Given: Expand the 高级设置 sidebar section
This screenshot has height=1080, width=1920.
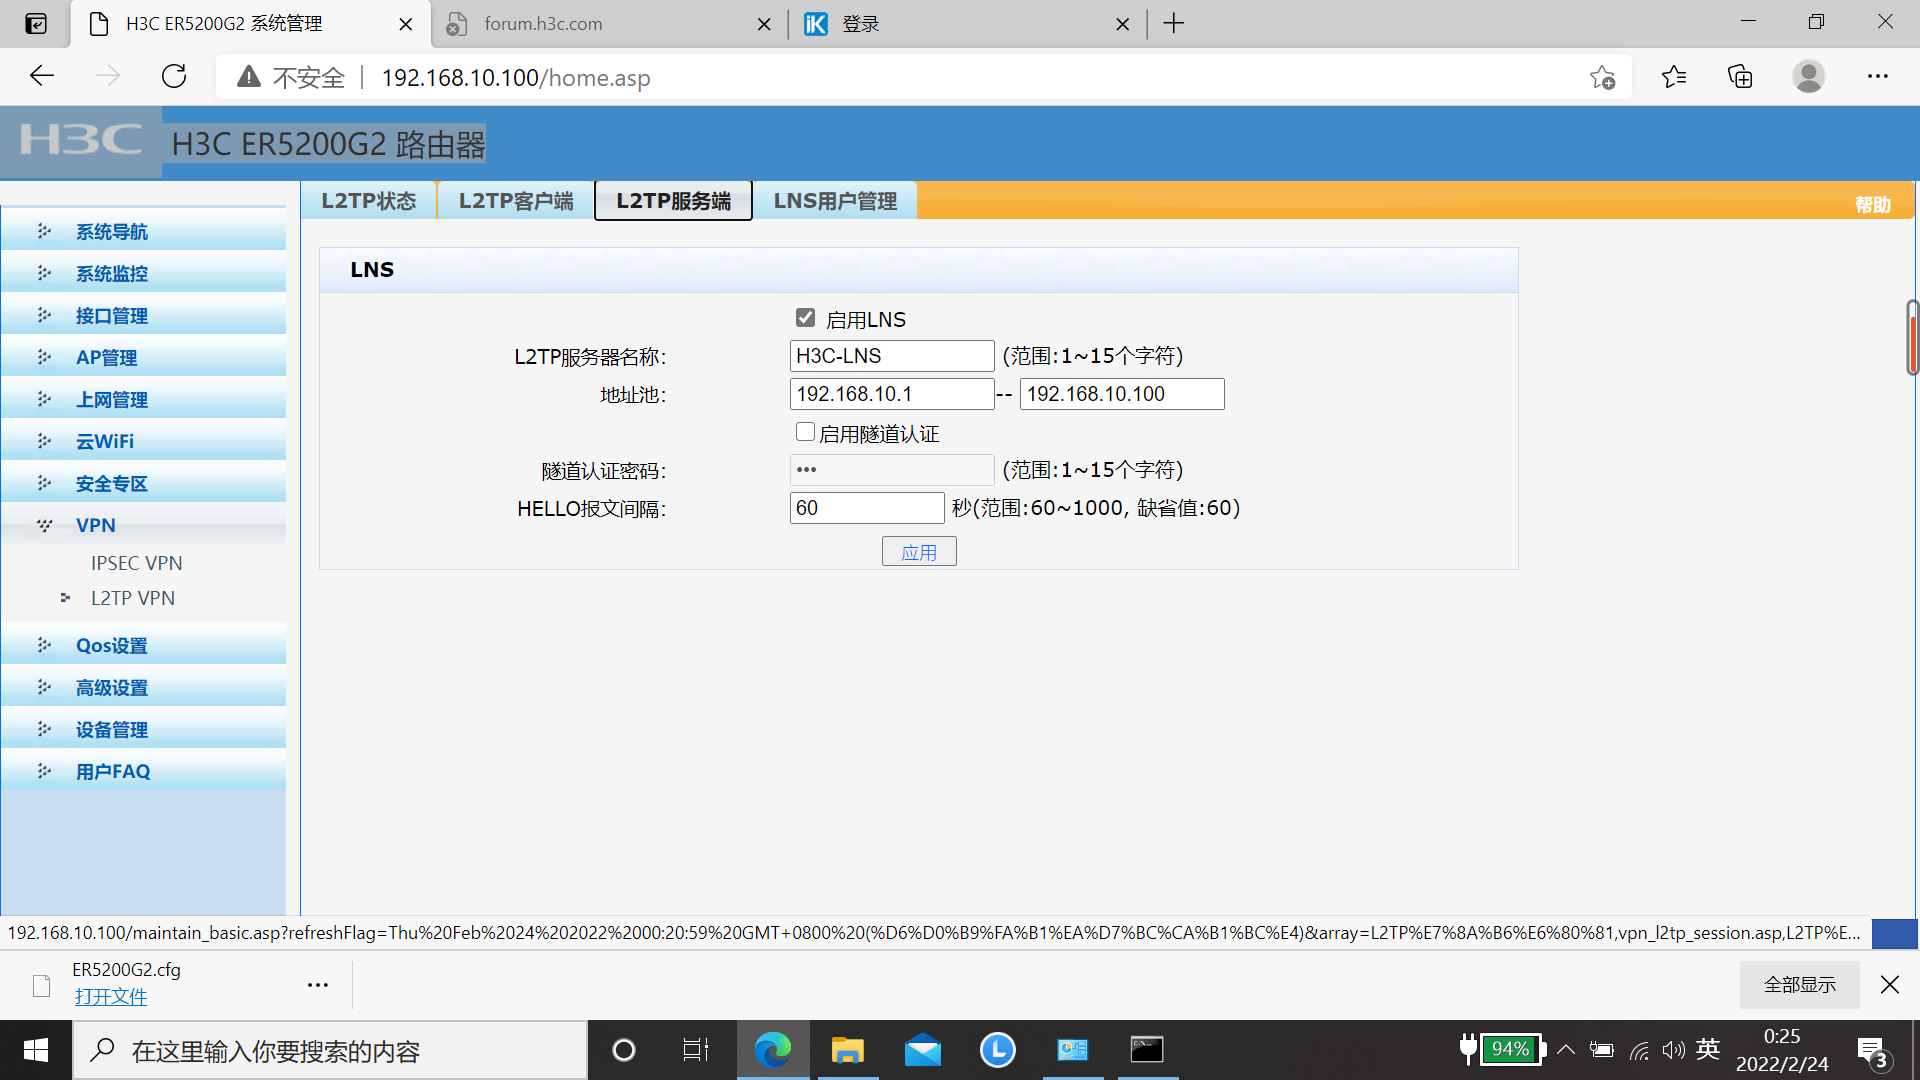Looking at the screenshot, I should (x=112, y=688).
